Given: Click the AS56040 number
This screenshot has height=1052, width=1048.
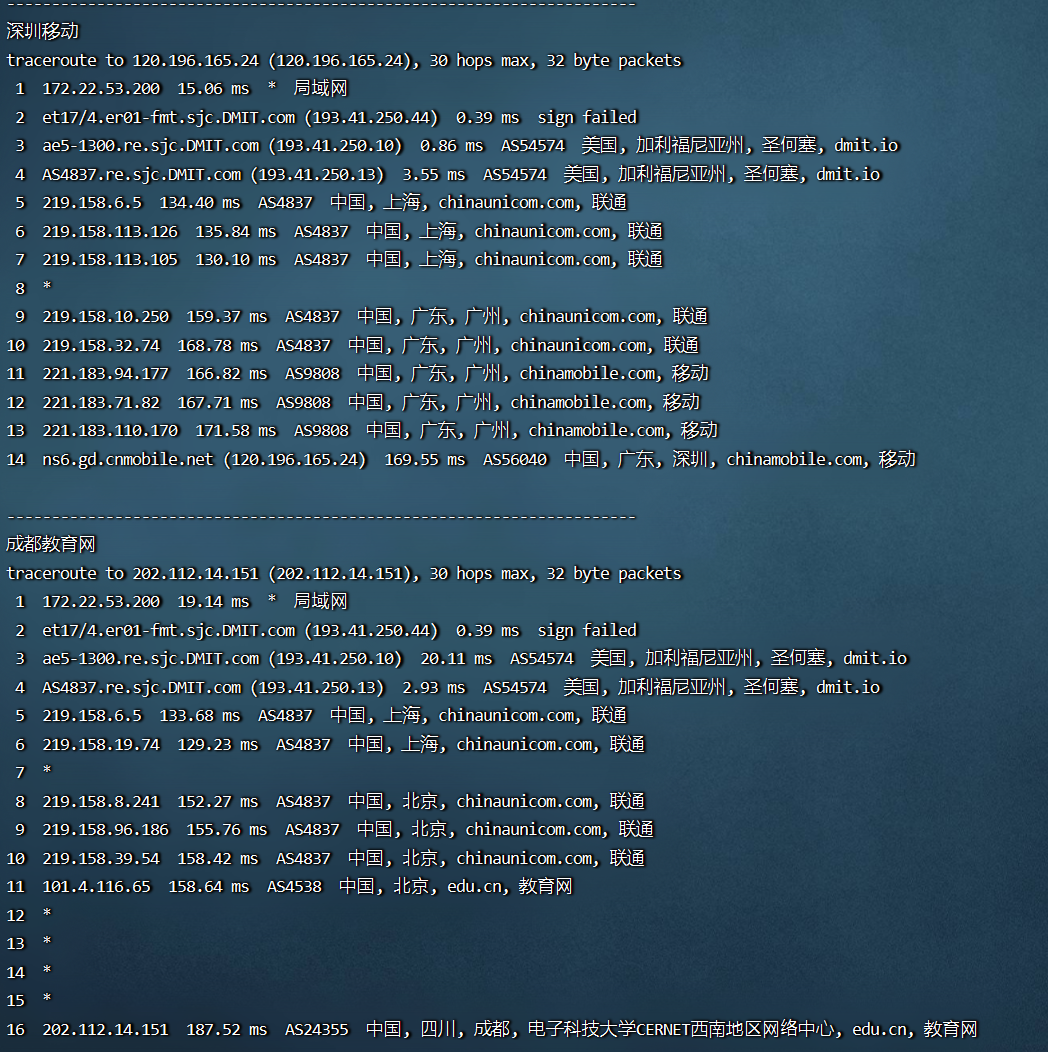Looking at the screenshot, I should 514,459.
